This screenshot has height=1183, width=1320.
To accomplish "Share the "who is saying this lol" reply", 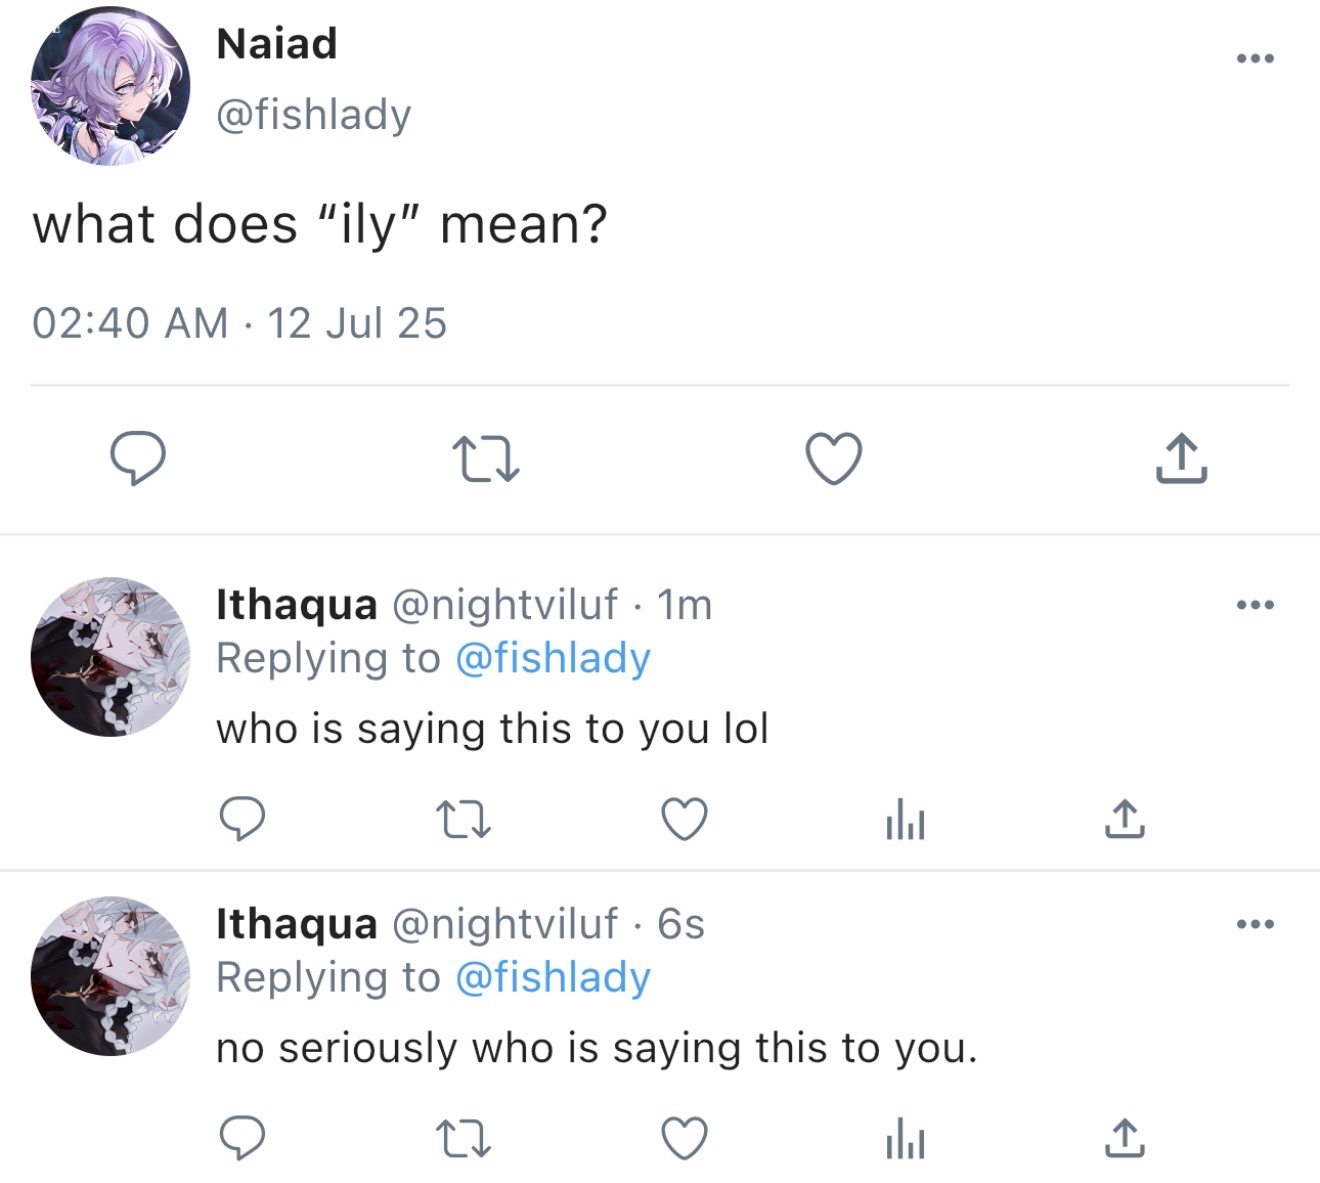I will [1125, 819].
